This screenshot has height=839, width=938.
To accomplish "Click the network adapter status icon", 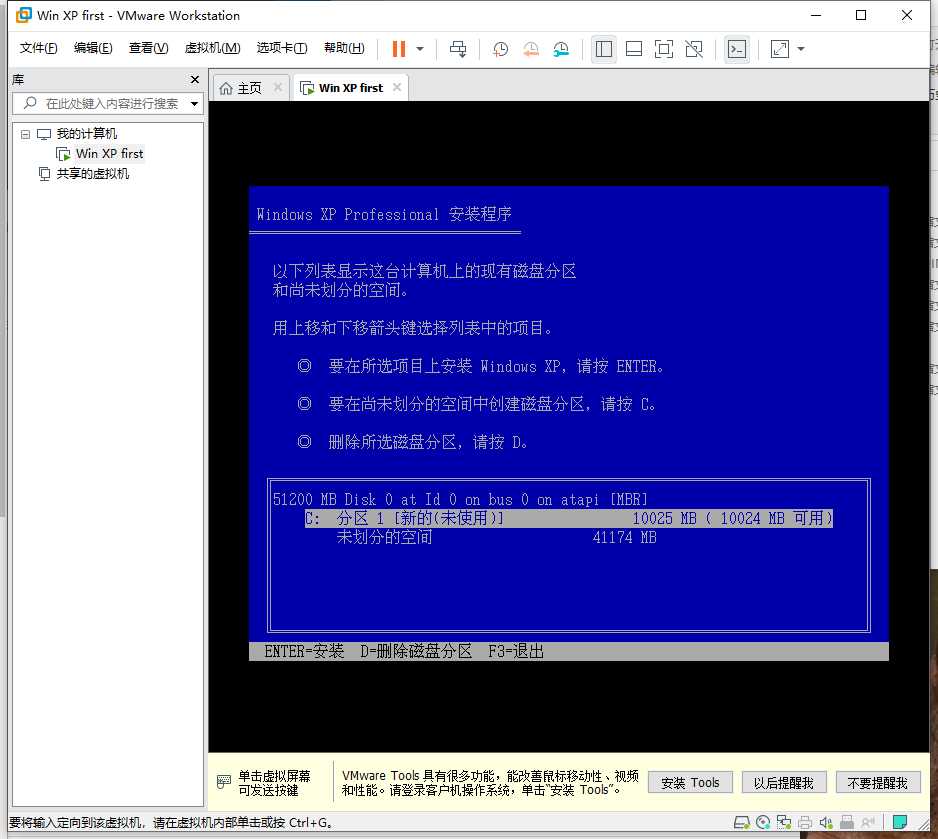I will coord(784,823).
